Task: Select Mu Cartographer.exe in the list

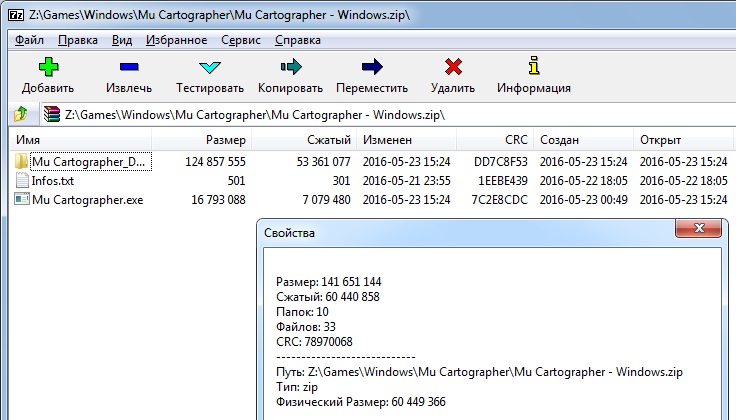Action: pyautogui.click(x=87, y=200)
